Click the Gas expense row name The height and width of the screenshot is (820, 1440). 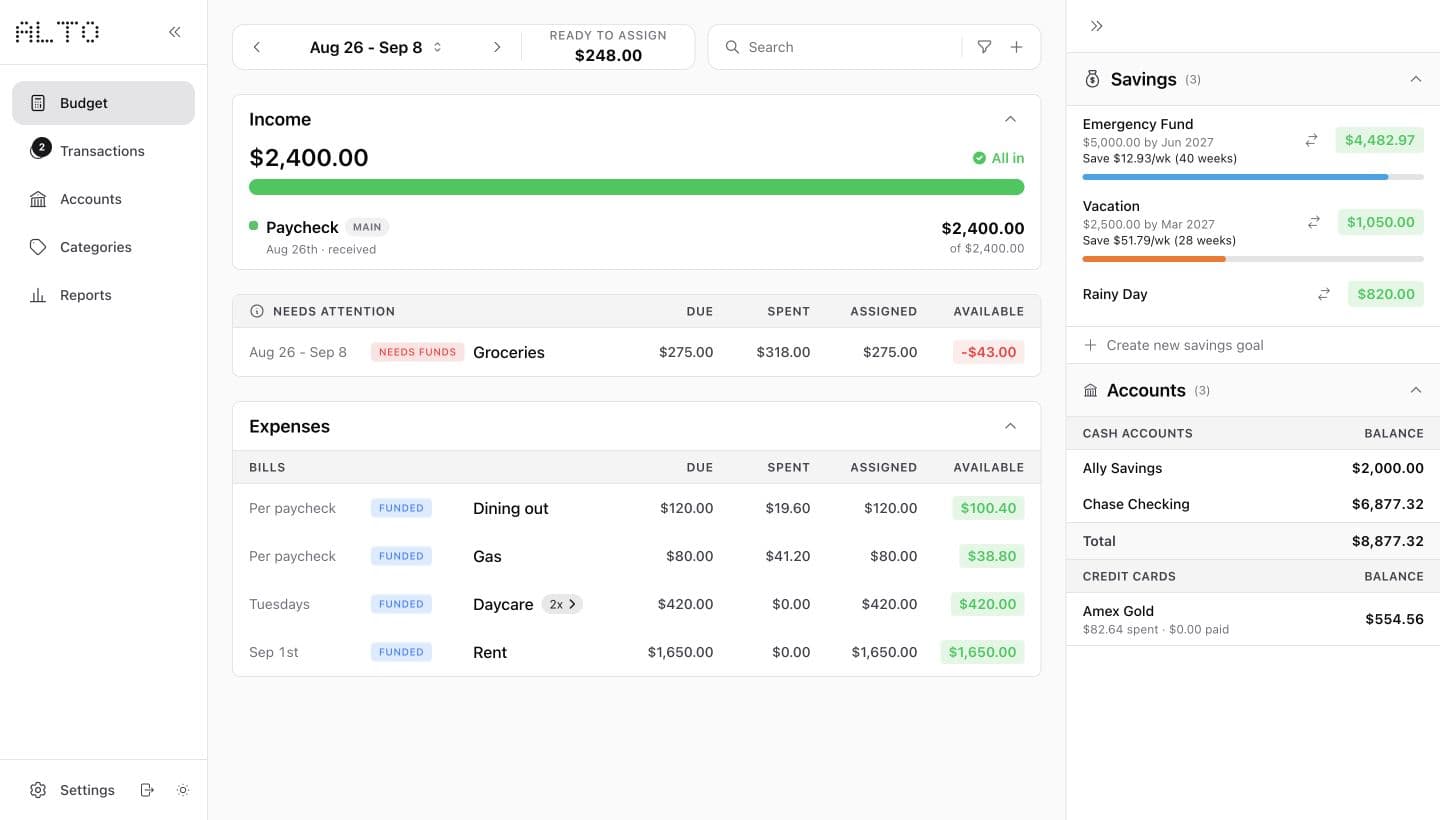coord(487,556)
